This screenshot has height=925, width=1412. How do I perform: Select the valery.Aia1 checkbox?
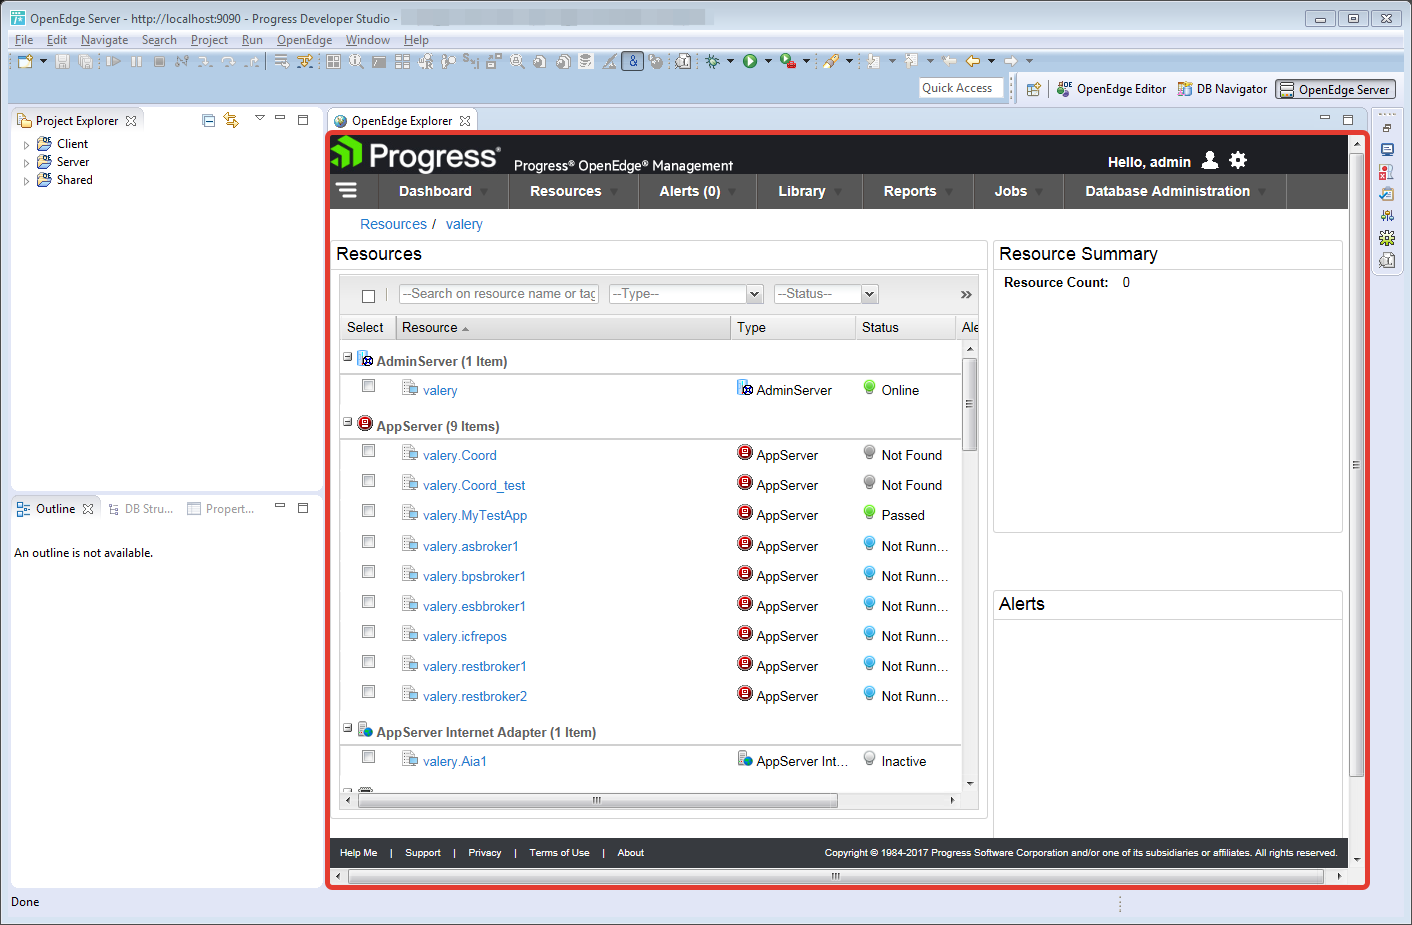click(x=368, y=757)
